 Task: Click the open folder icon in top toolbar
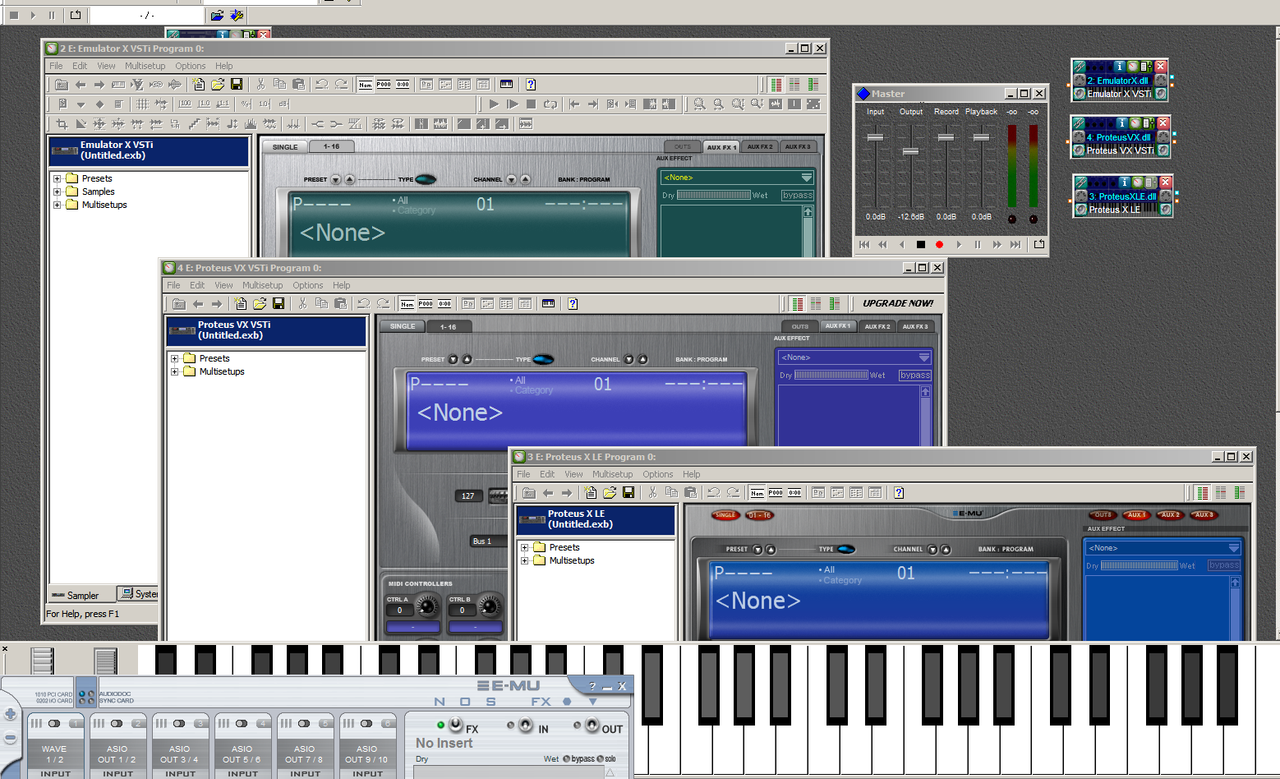[217, 15]
